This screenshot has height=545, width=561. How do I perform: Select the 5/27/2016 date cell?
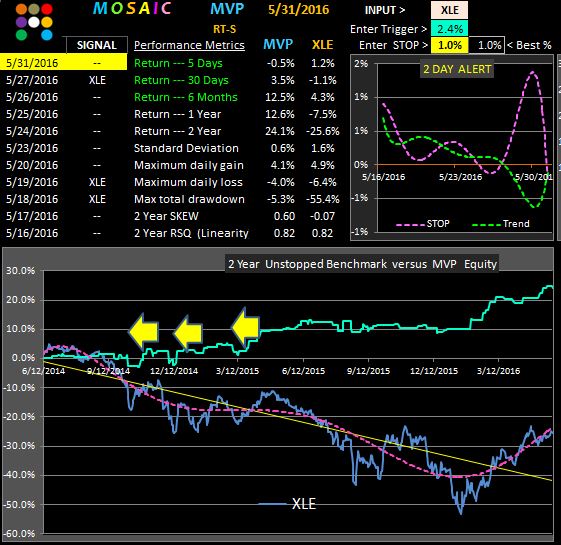32,80
